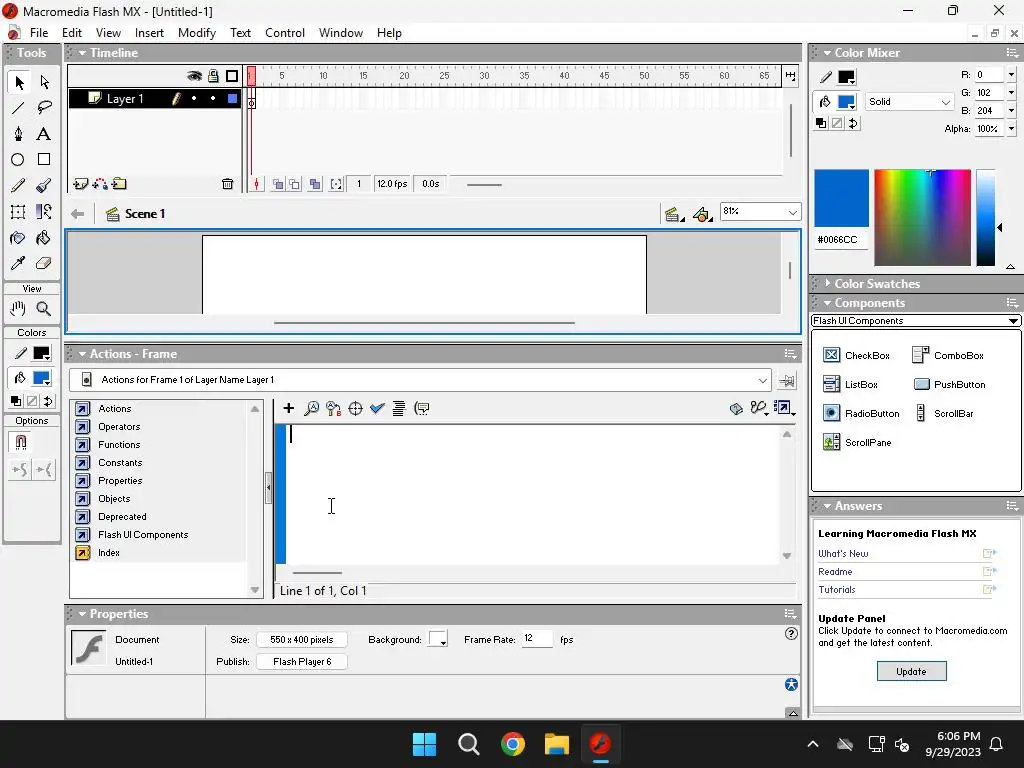Toggle pin current script button

tap(787, 381)
